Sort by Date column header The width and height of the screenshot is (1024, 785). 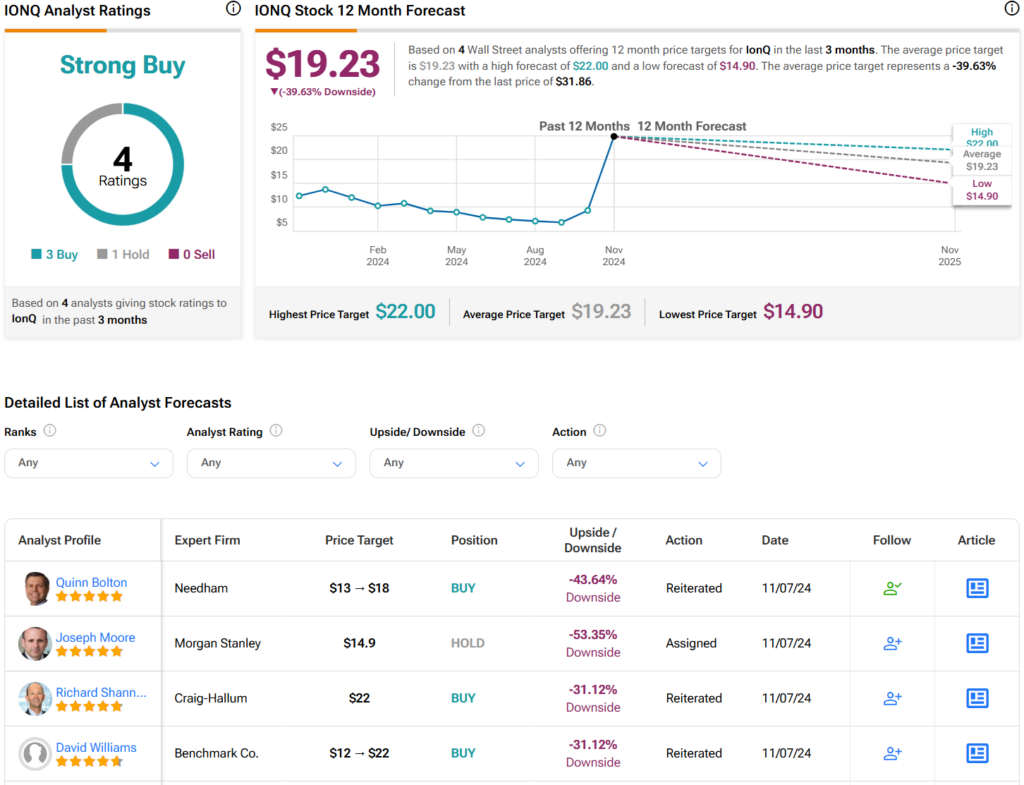click(x=775, y=540)
